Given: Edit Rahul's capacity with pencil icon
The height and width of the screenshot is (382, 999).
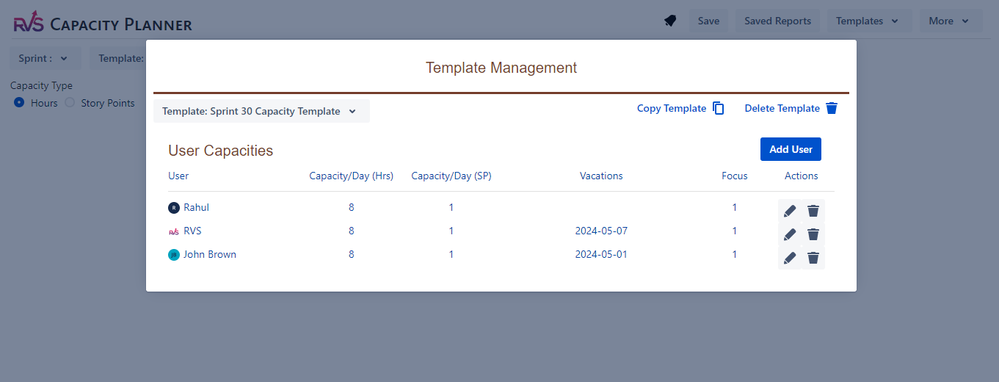Looking at the screenshot, I should coord(790,211).
